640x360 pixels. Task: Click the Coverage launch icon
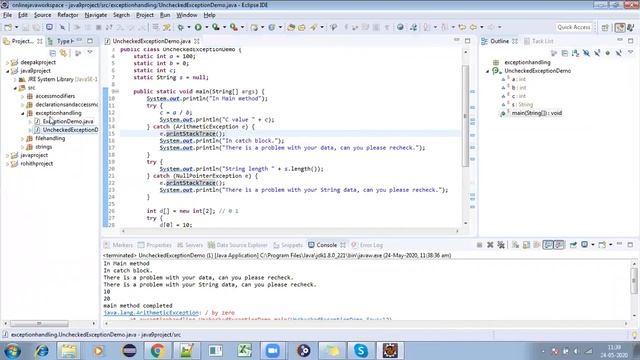click(216, 27)
